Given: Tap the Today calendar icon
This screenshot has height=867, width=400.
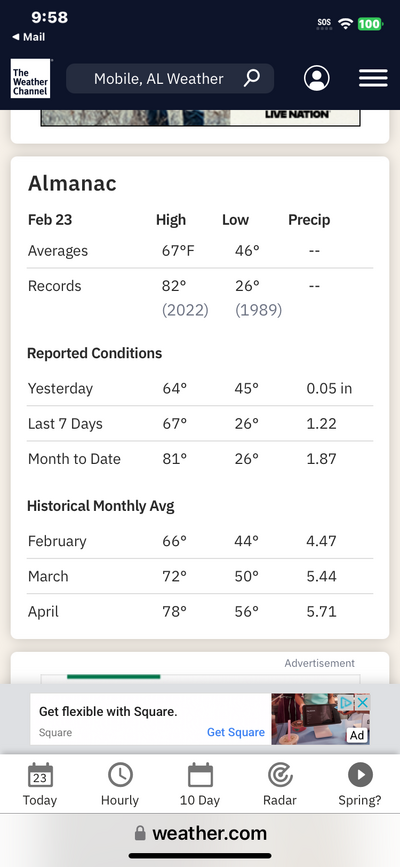Looking at the screenshot, I should tap(40, 775).
